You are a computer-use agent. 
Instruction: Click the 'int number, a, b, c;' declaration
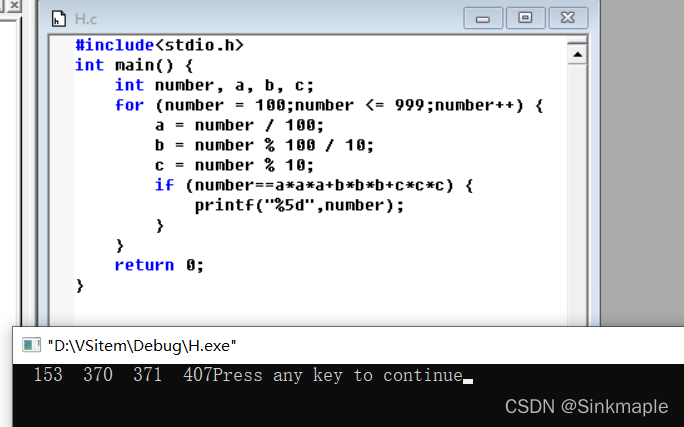pos(214,85)
